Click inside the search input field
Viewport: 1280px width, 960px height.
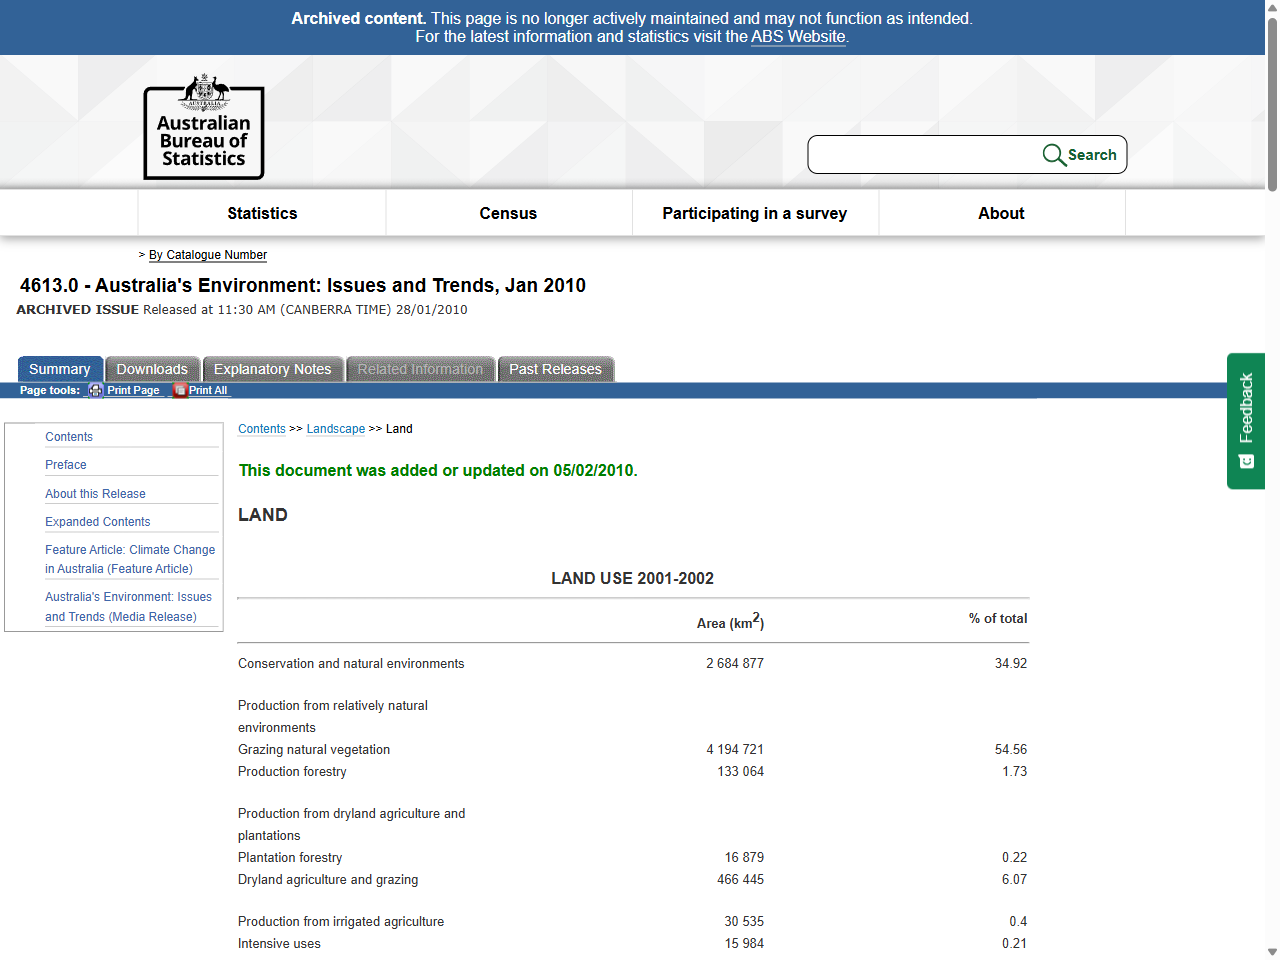click(x=924, y=155)
